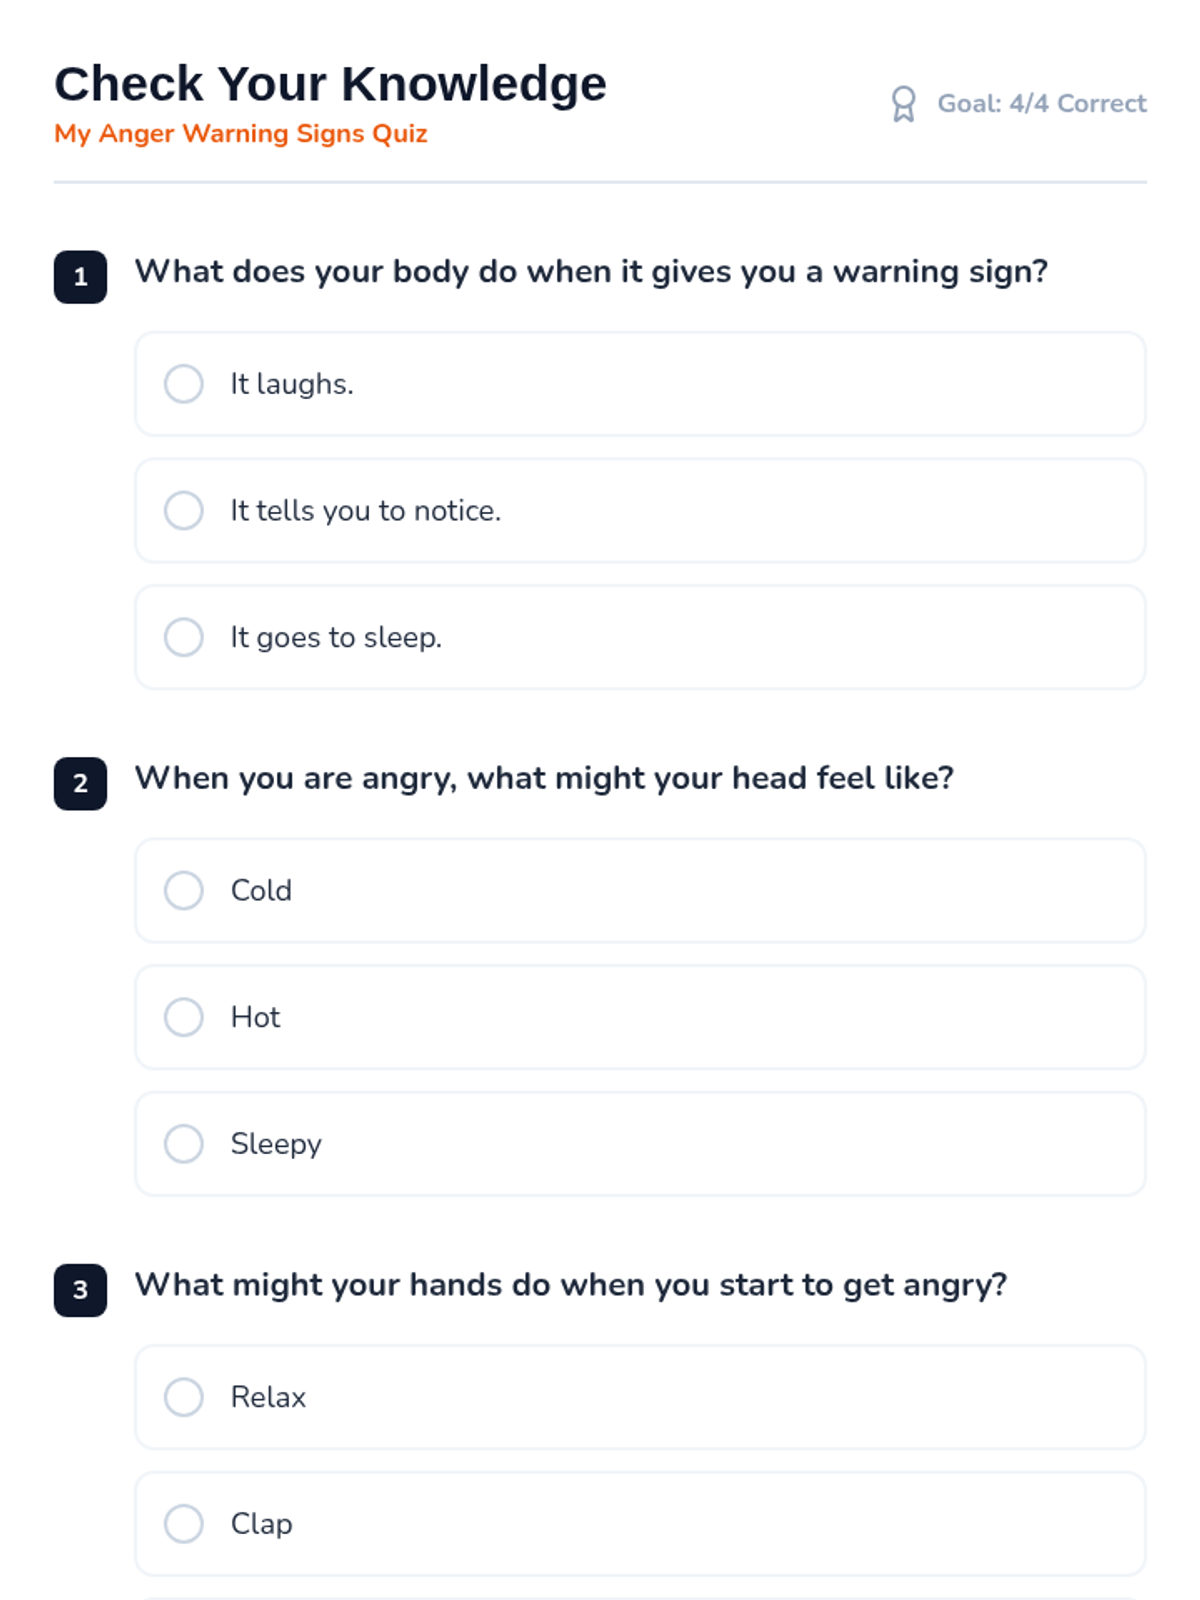Click the 'Check Your Knowledge' heading

coord(330,84)
